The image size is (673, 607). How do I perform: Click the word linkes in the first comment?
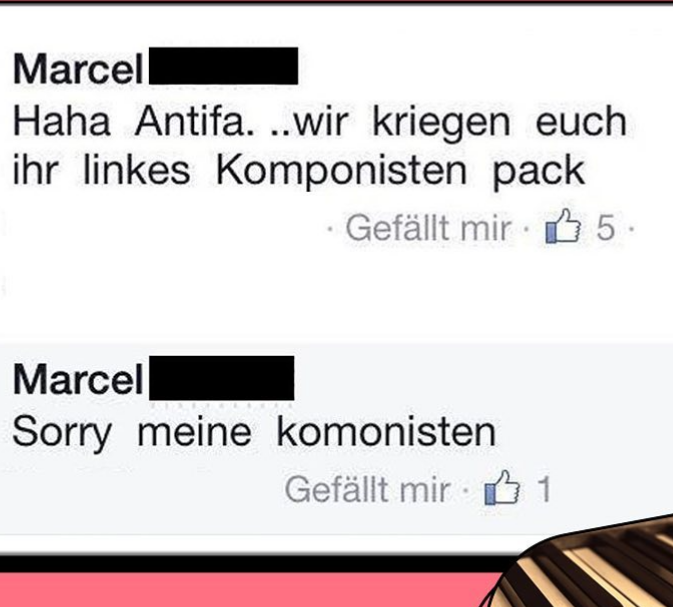pyautogui.click(x=136, y=170)
